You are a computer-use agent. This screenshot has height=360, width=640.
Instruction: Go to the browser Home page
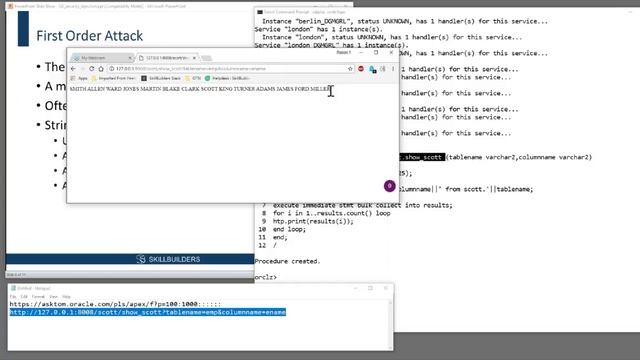[x=101, y=69]
